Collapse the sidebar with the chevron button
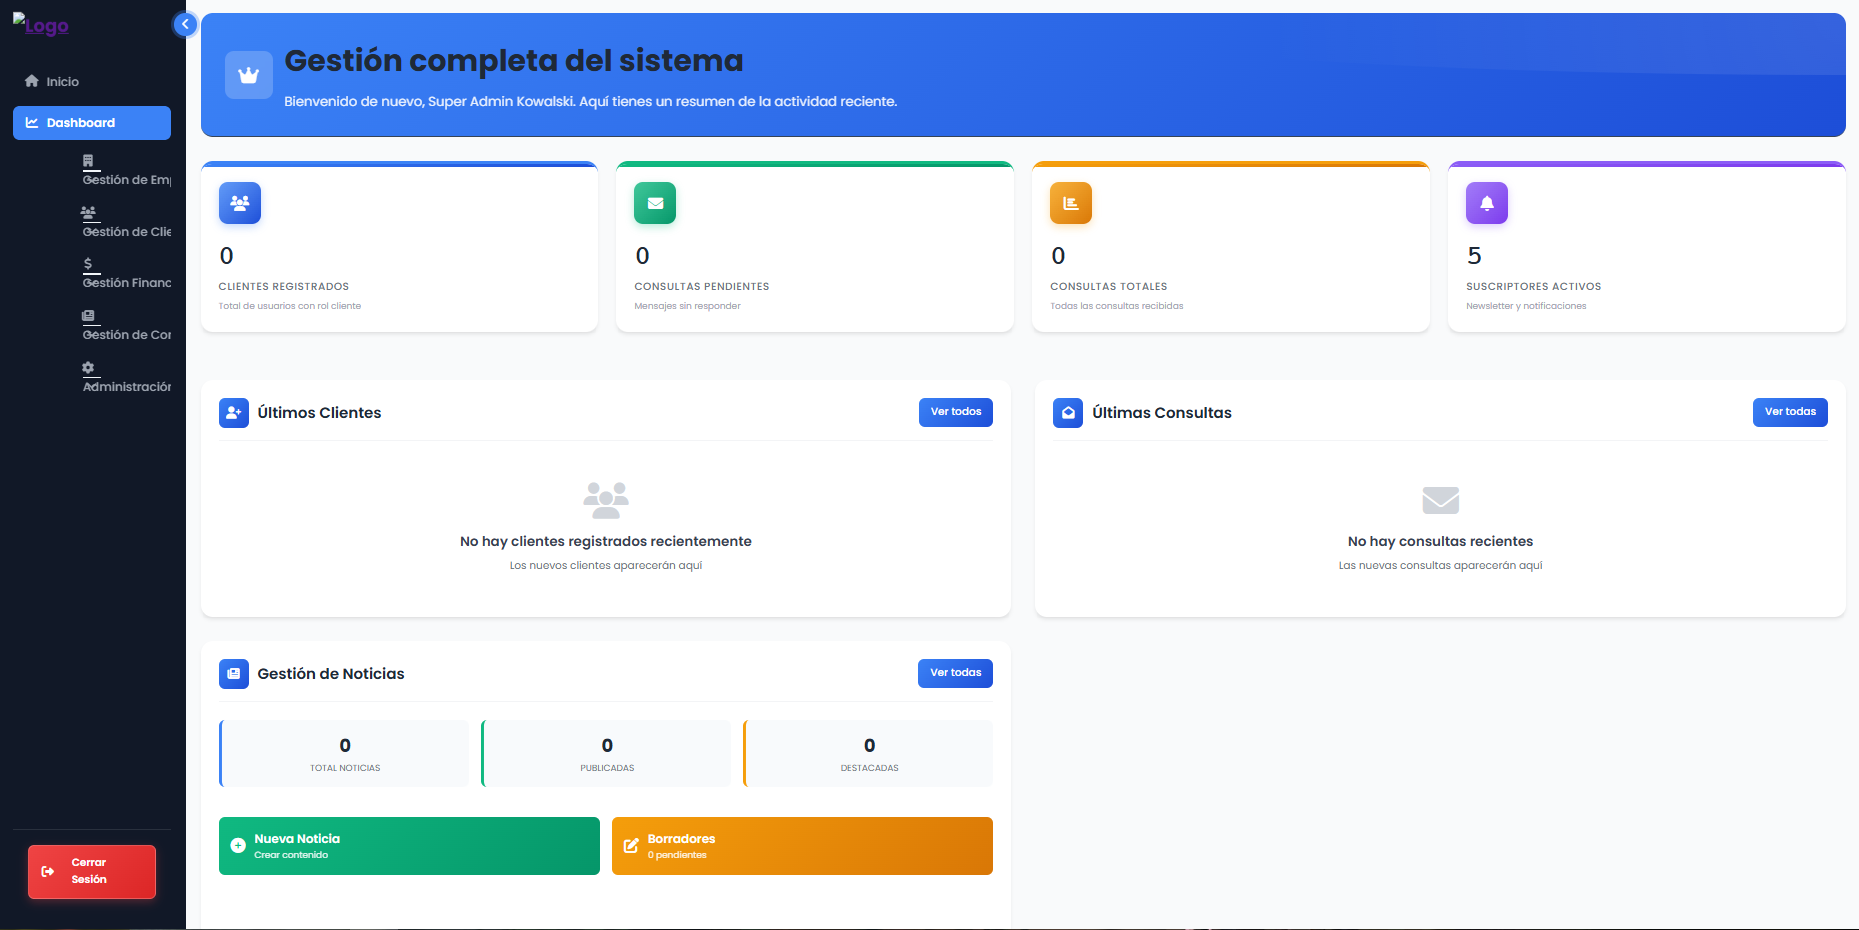 click(185, 24)
